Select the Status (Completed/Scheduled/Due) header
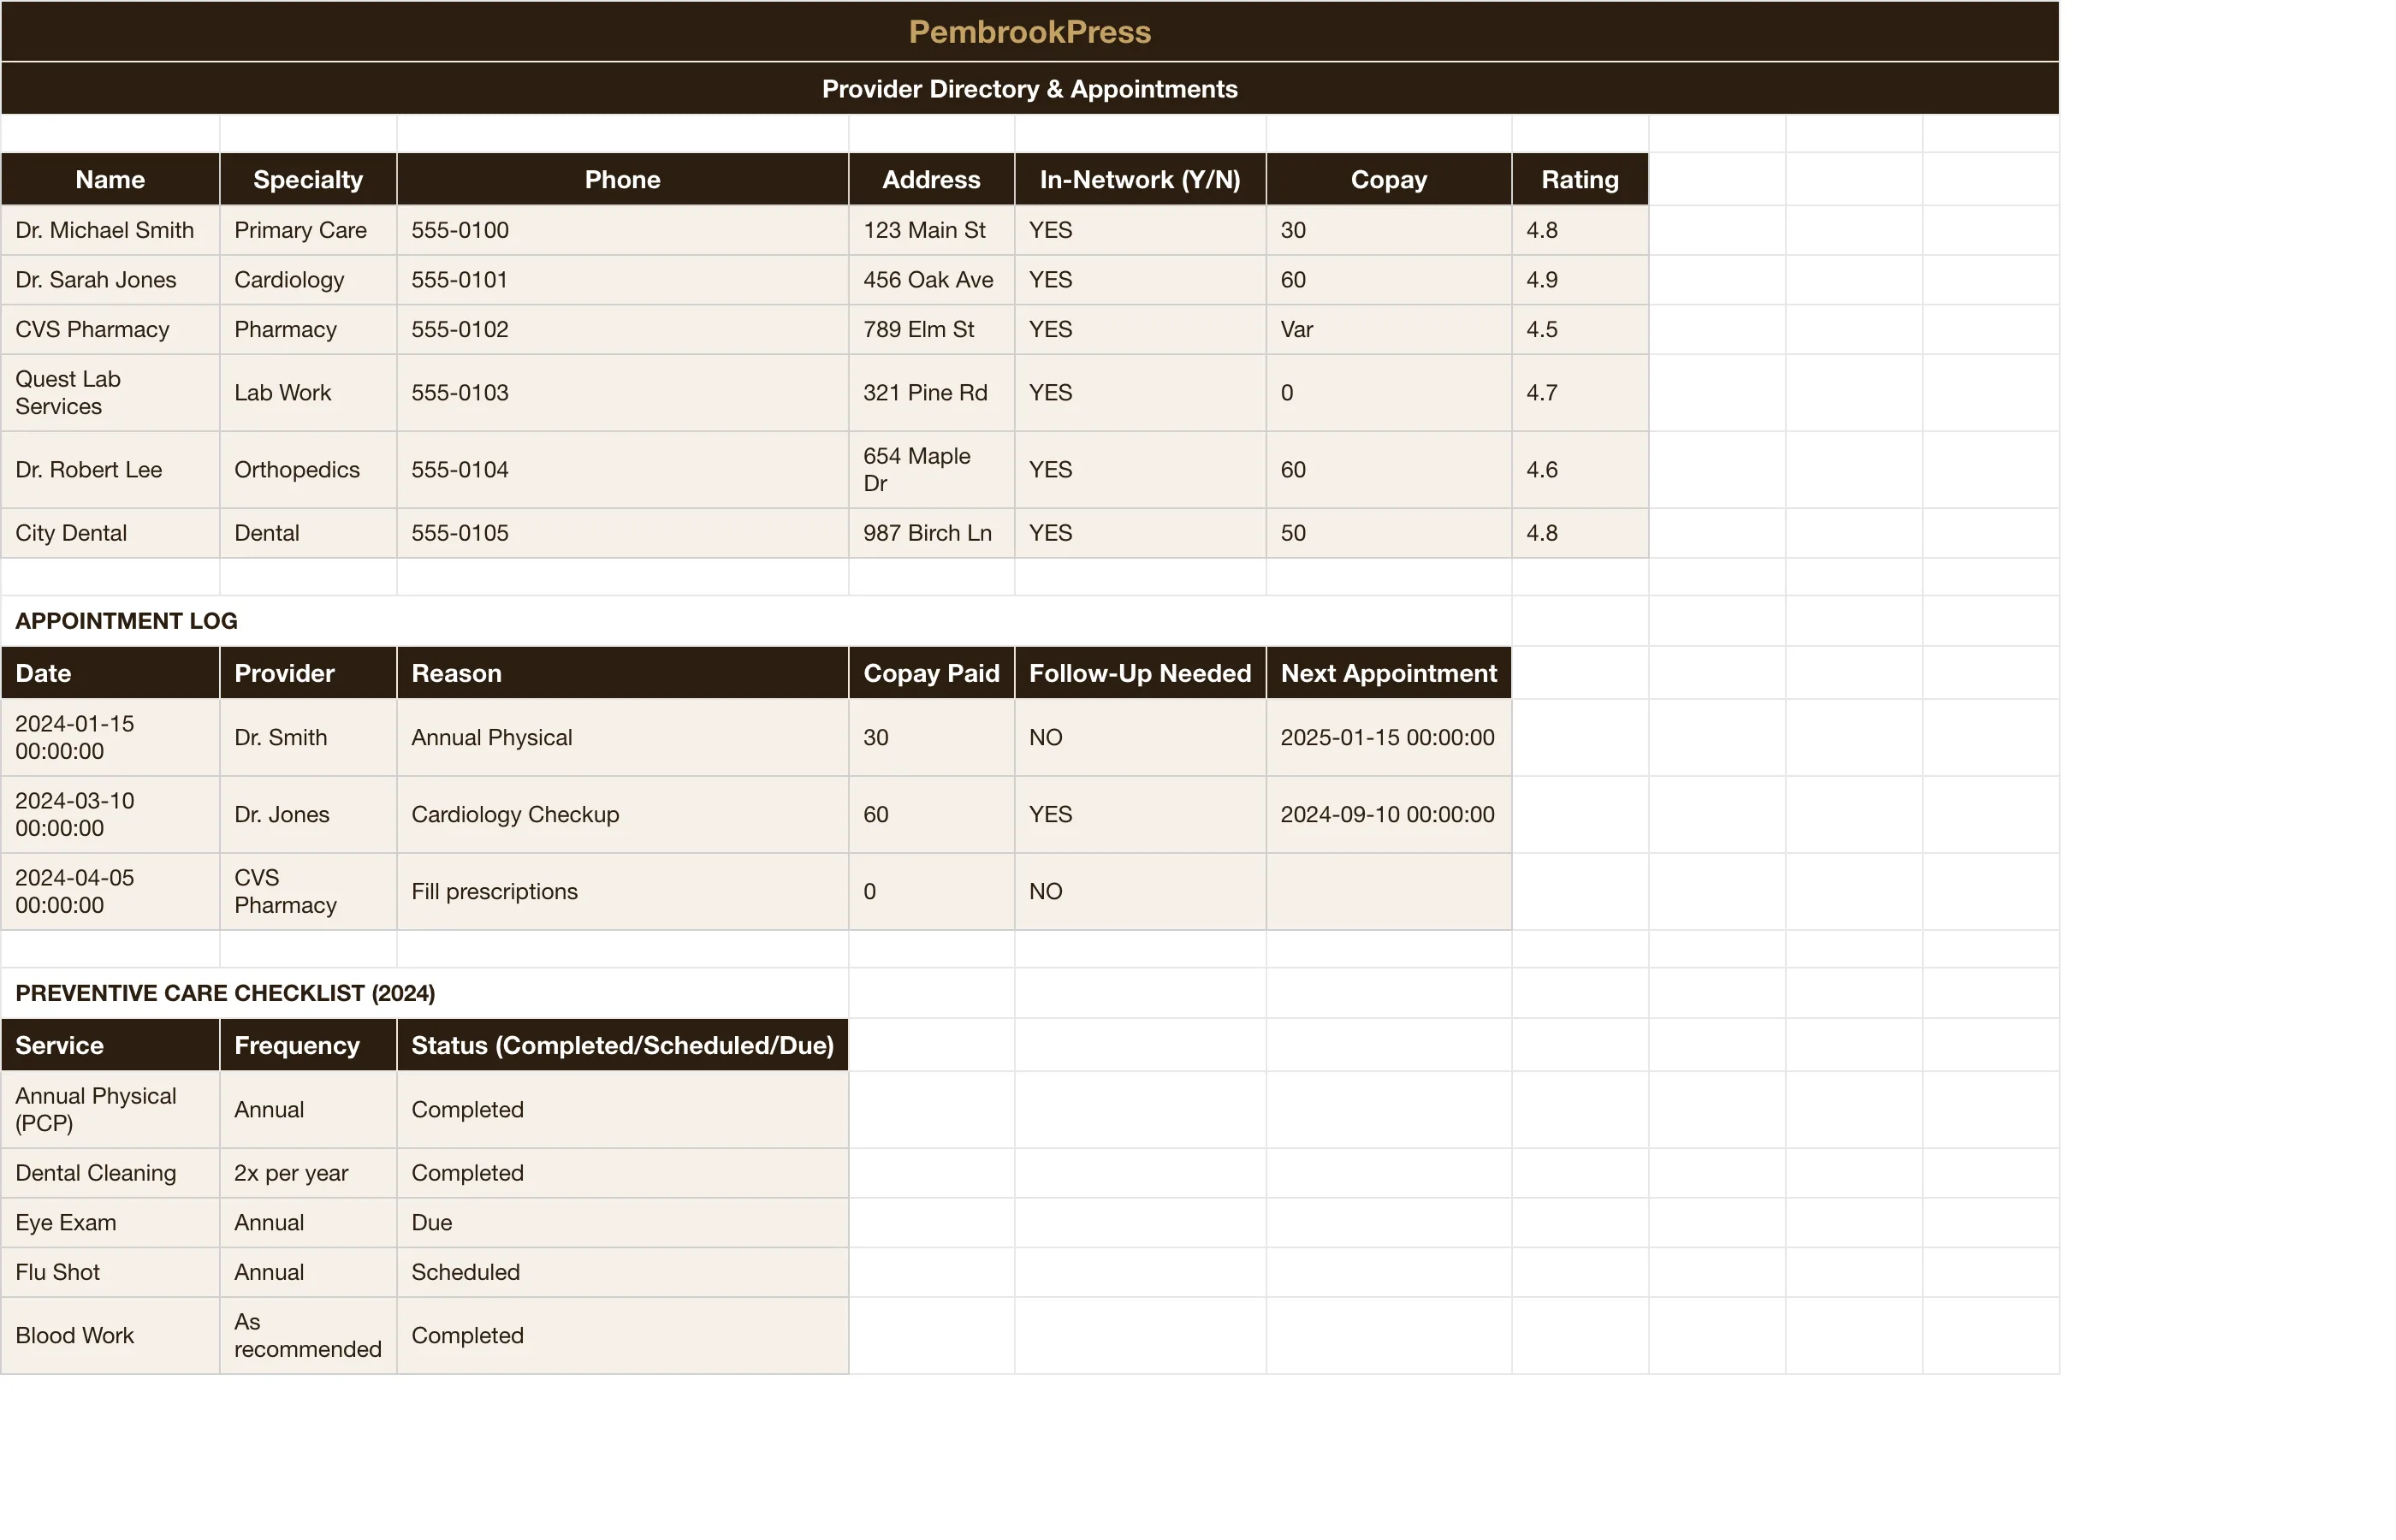This screenshot has width=2396, height=1540. pos(622,1045)
